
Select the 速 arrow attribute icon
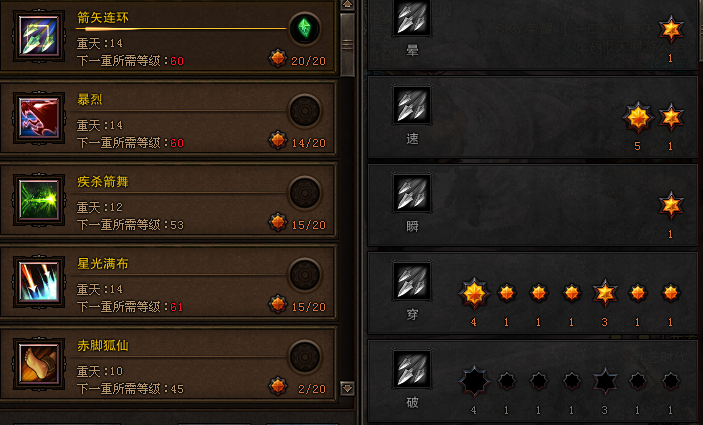coord(412,105)
